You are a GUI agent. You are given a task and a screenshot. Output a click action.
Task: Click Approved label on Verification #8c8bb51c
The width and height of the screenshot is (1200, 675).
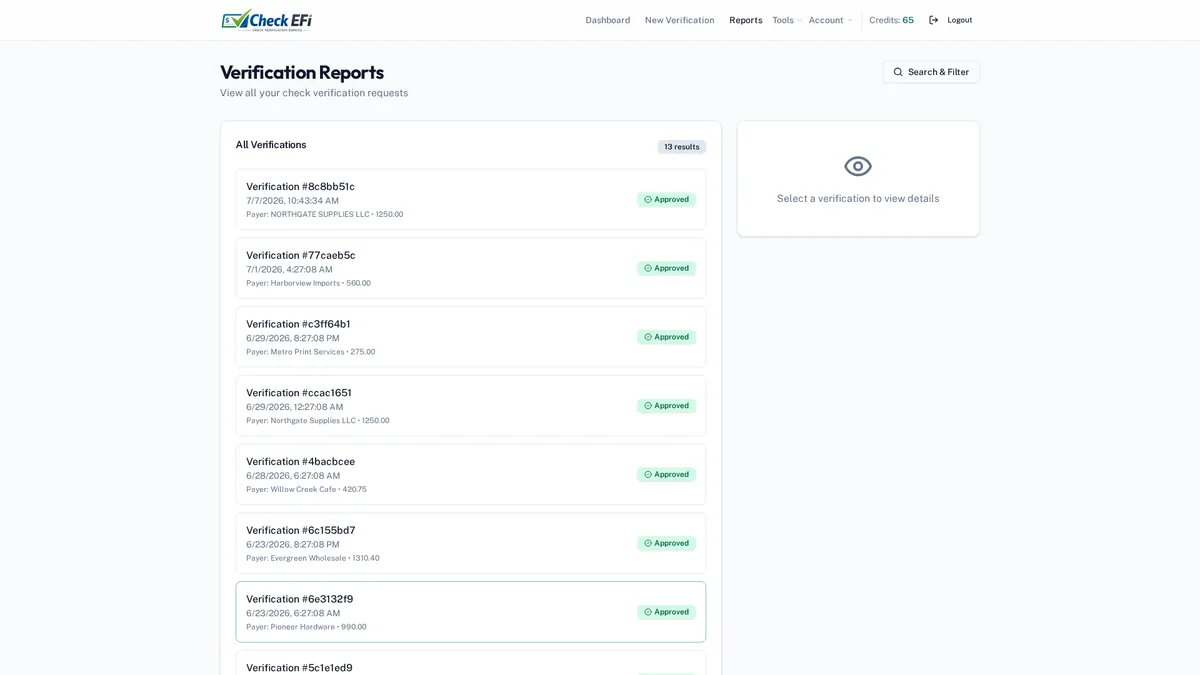672,200
